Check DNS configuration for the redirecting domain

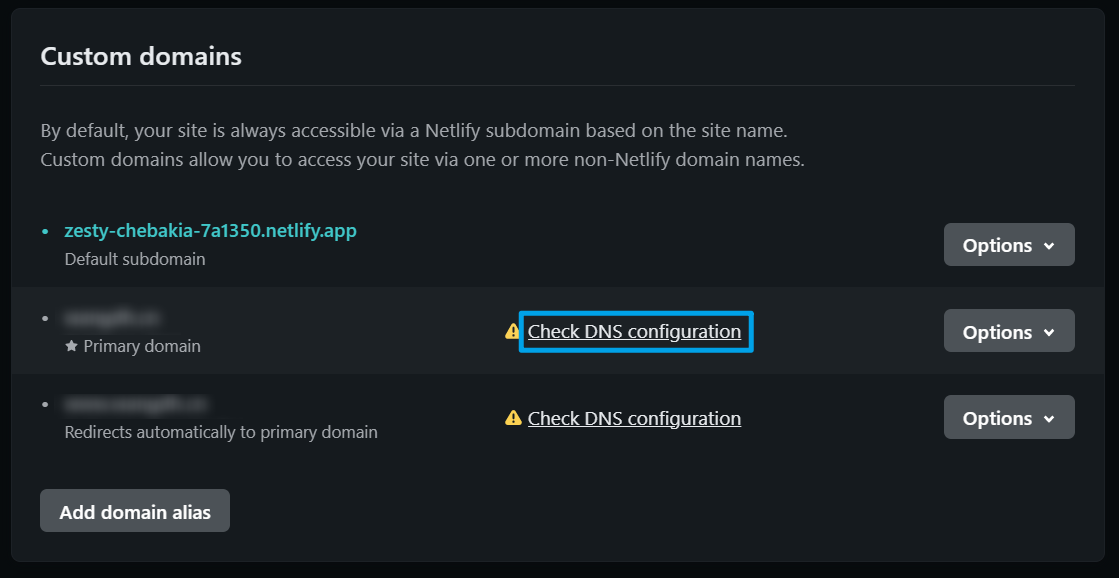coord(634,417)
